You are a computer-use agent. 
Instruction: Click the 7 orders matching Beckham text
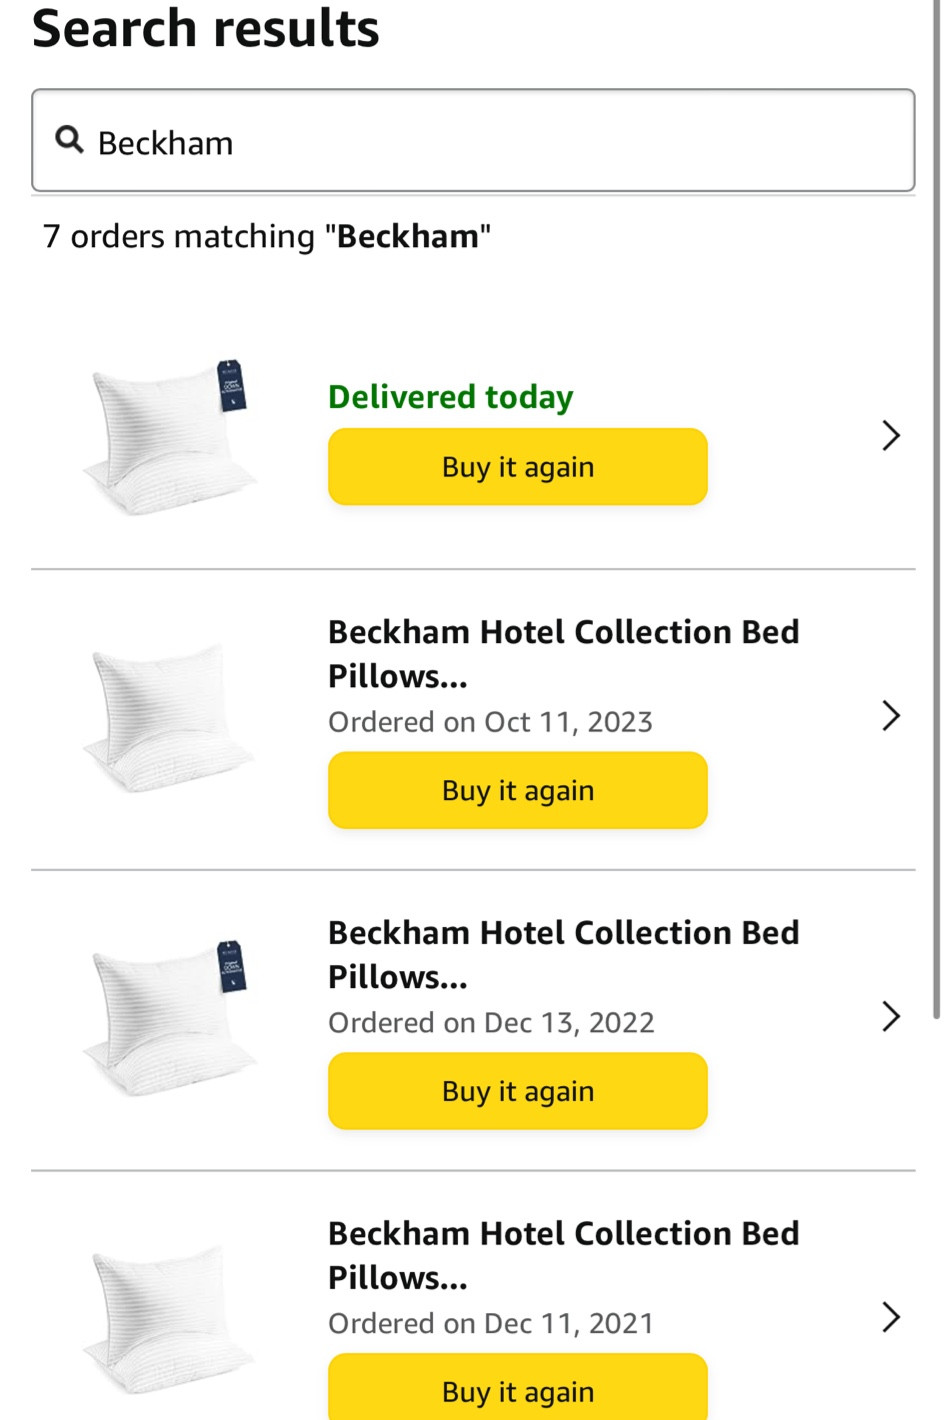pos(267,236)
